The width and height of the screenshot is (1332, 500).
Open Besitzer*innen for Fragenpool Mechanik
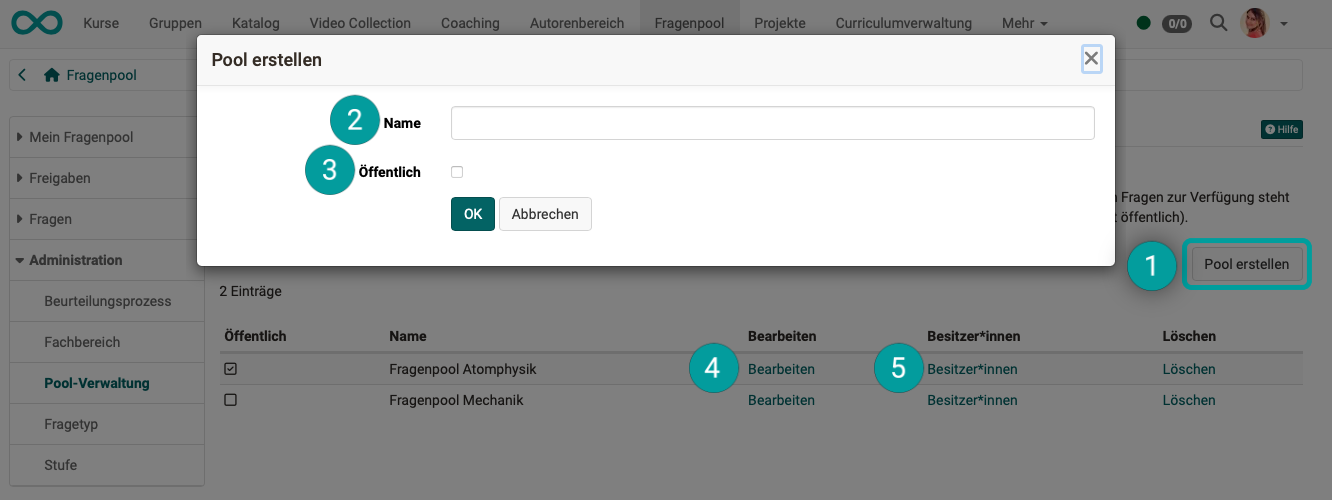point(972,400)
